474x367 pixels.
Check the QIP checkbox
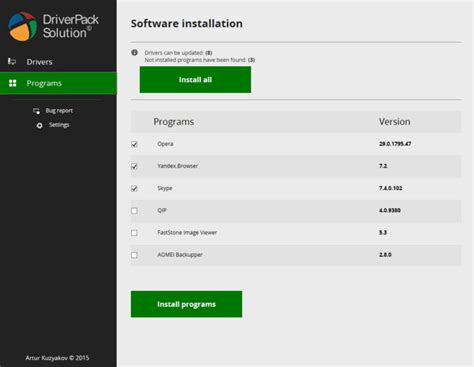click(134, 211)
